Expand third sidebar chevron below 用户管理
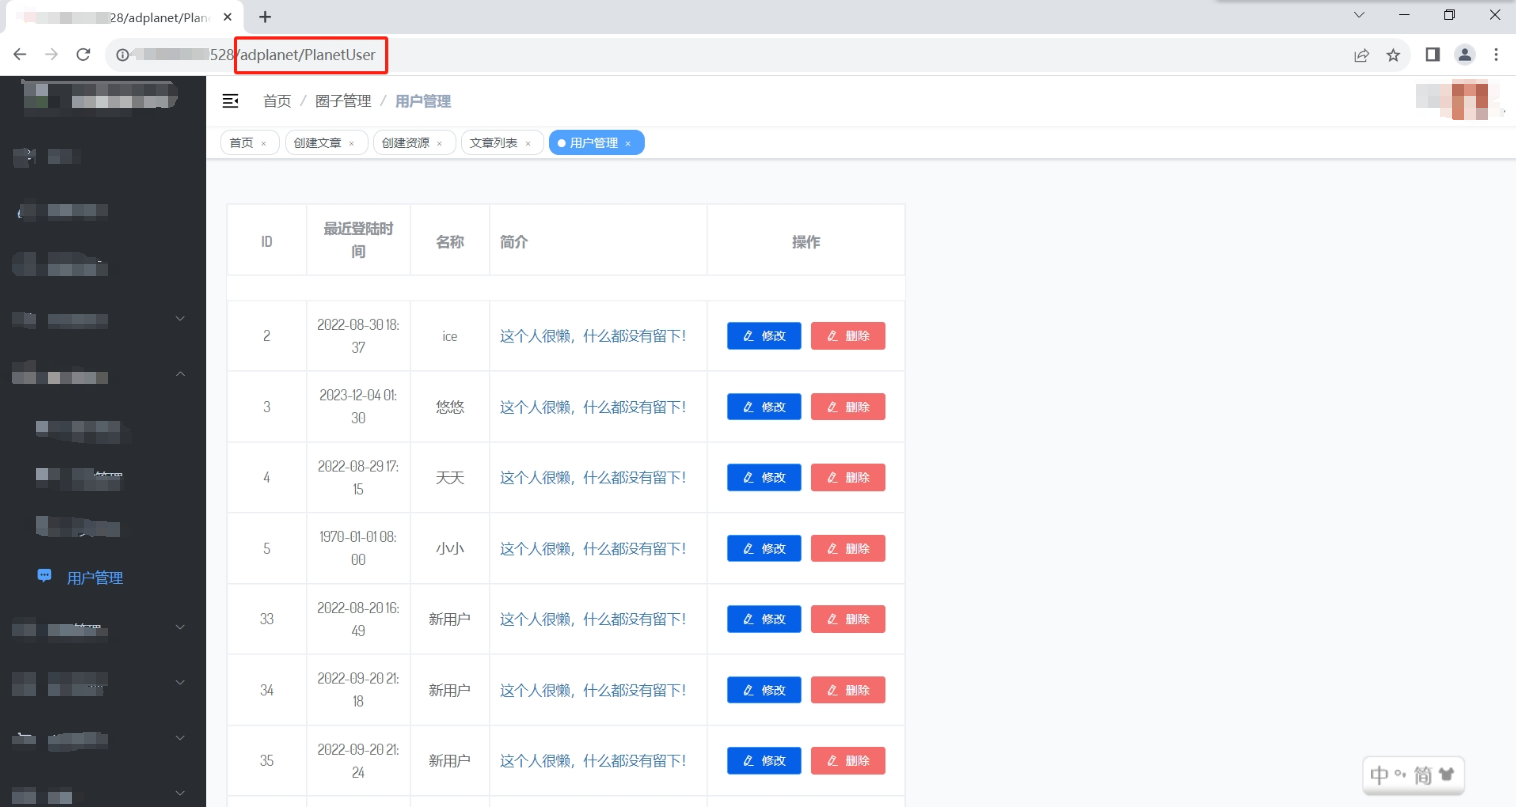 (x=180, y=738)
